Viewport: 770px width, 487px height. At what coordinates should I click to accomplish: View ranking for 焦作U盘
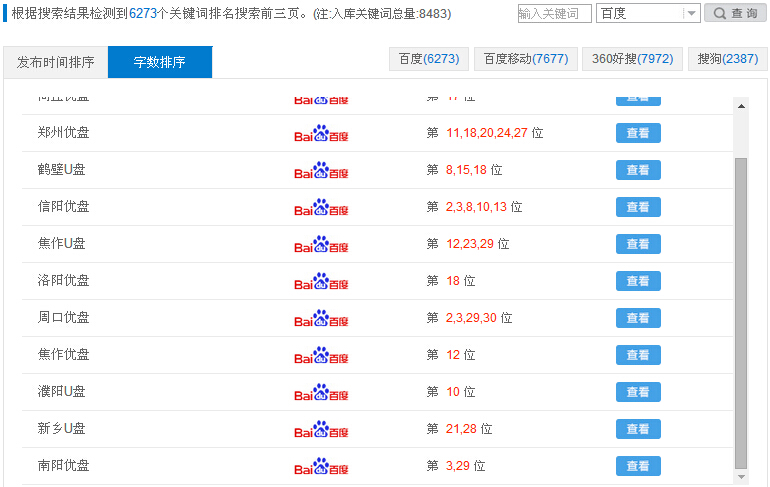click(638, 244)
